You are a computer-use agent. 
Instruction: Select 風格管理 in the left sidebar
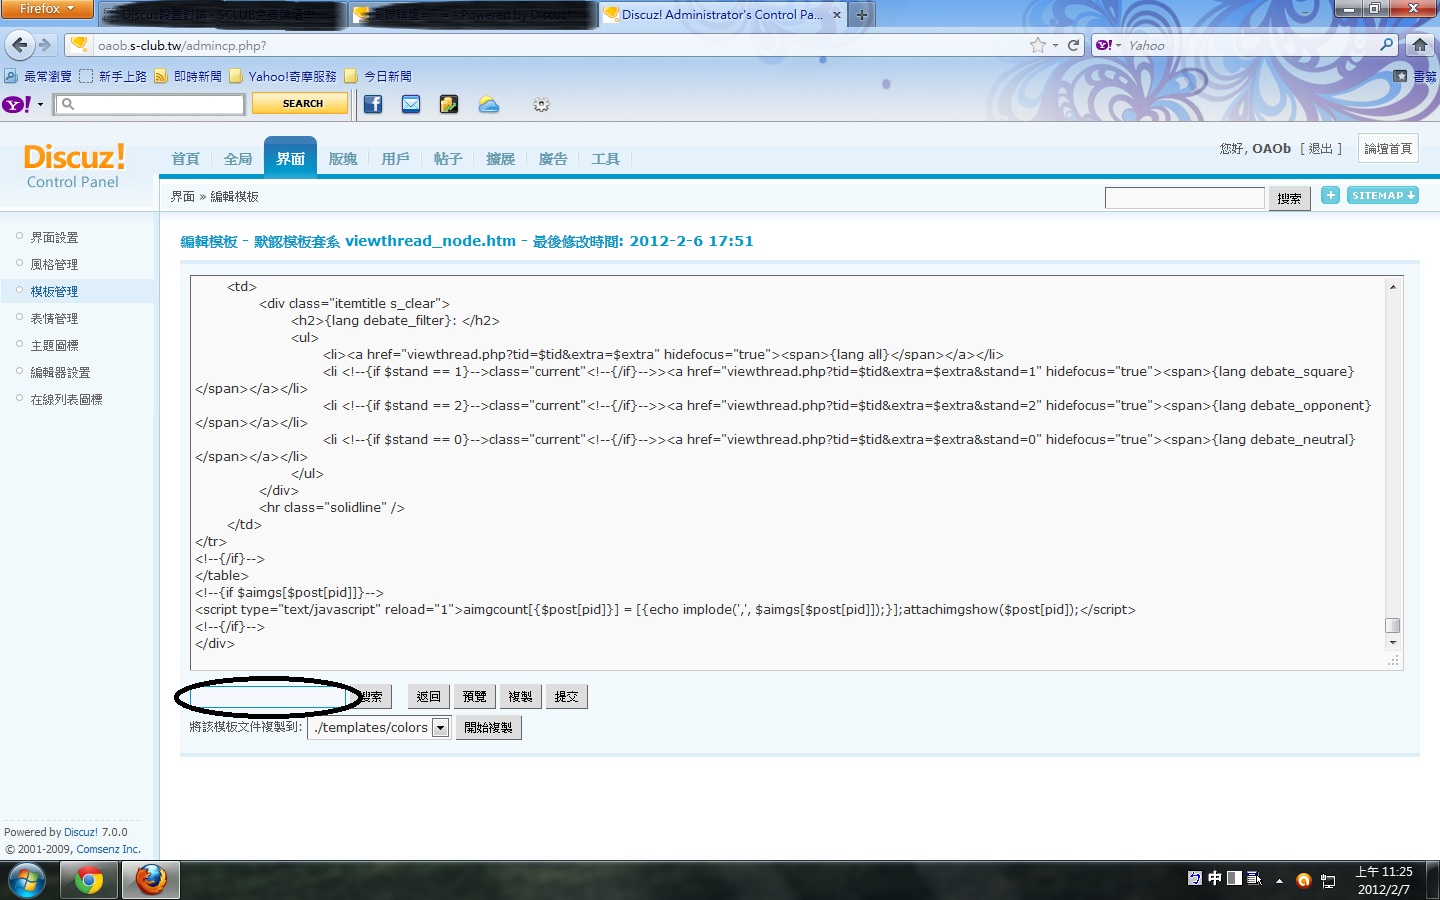click(54, 264)
